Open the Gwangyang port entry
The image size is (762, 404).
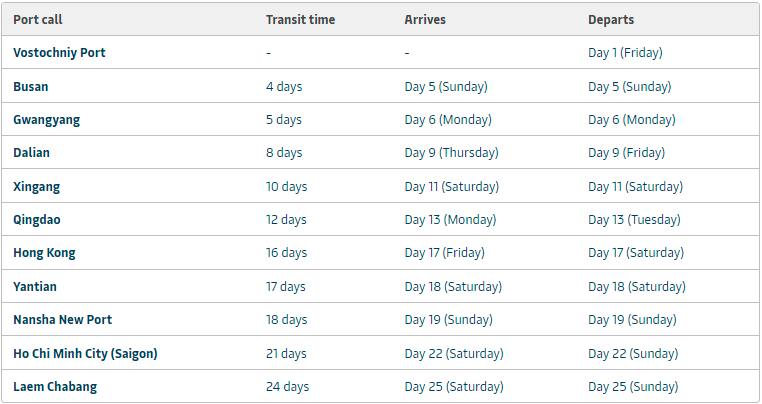click(46, 120)
